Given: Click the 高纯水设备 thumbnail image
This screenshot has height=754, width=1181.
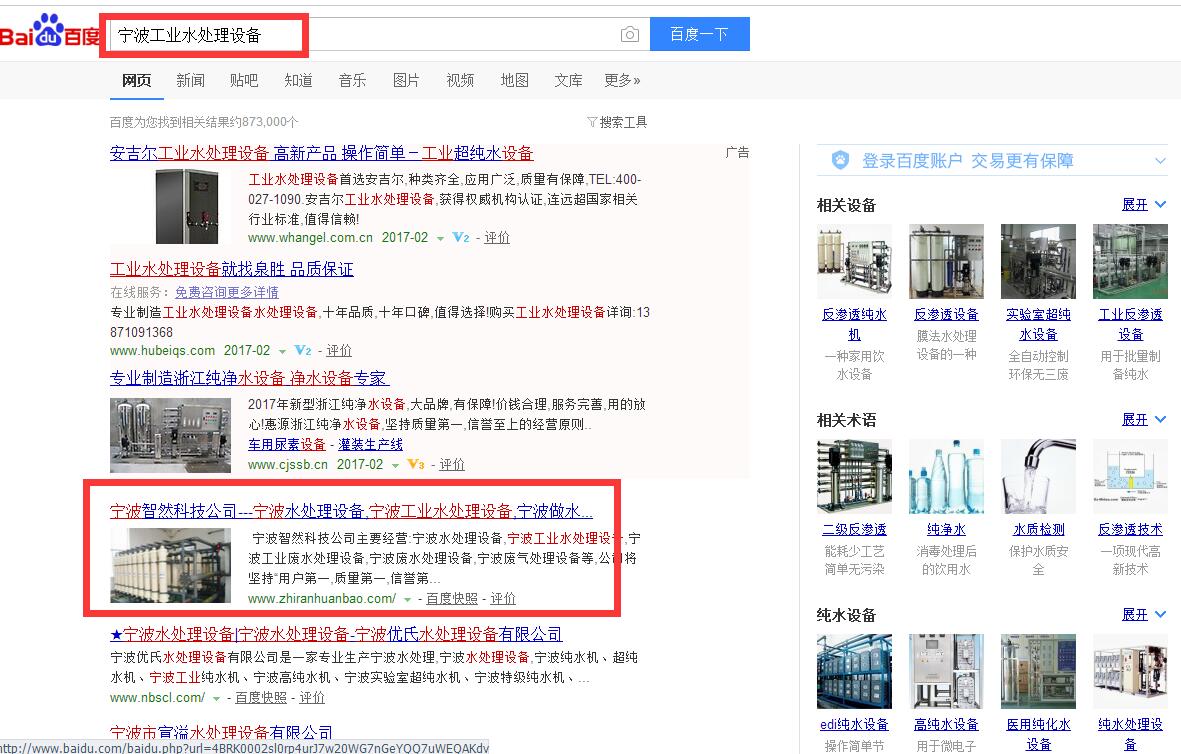Looking at the screenshot, I should pos(946,671).
